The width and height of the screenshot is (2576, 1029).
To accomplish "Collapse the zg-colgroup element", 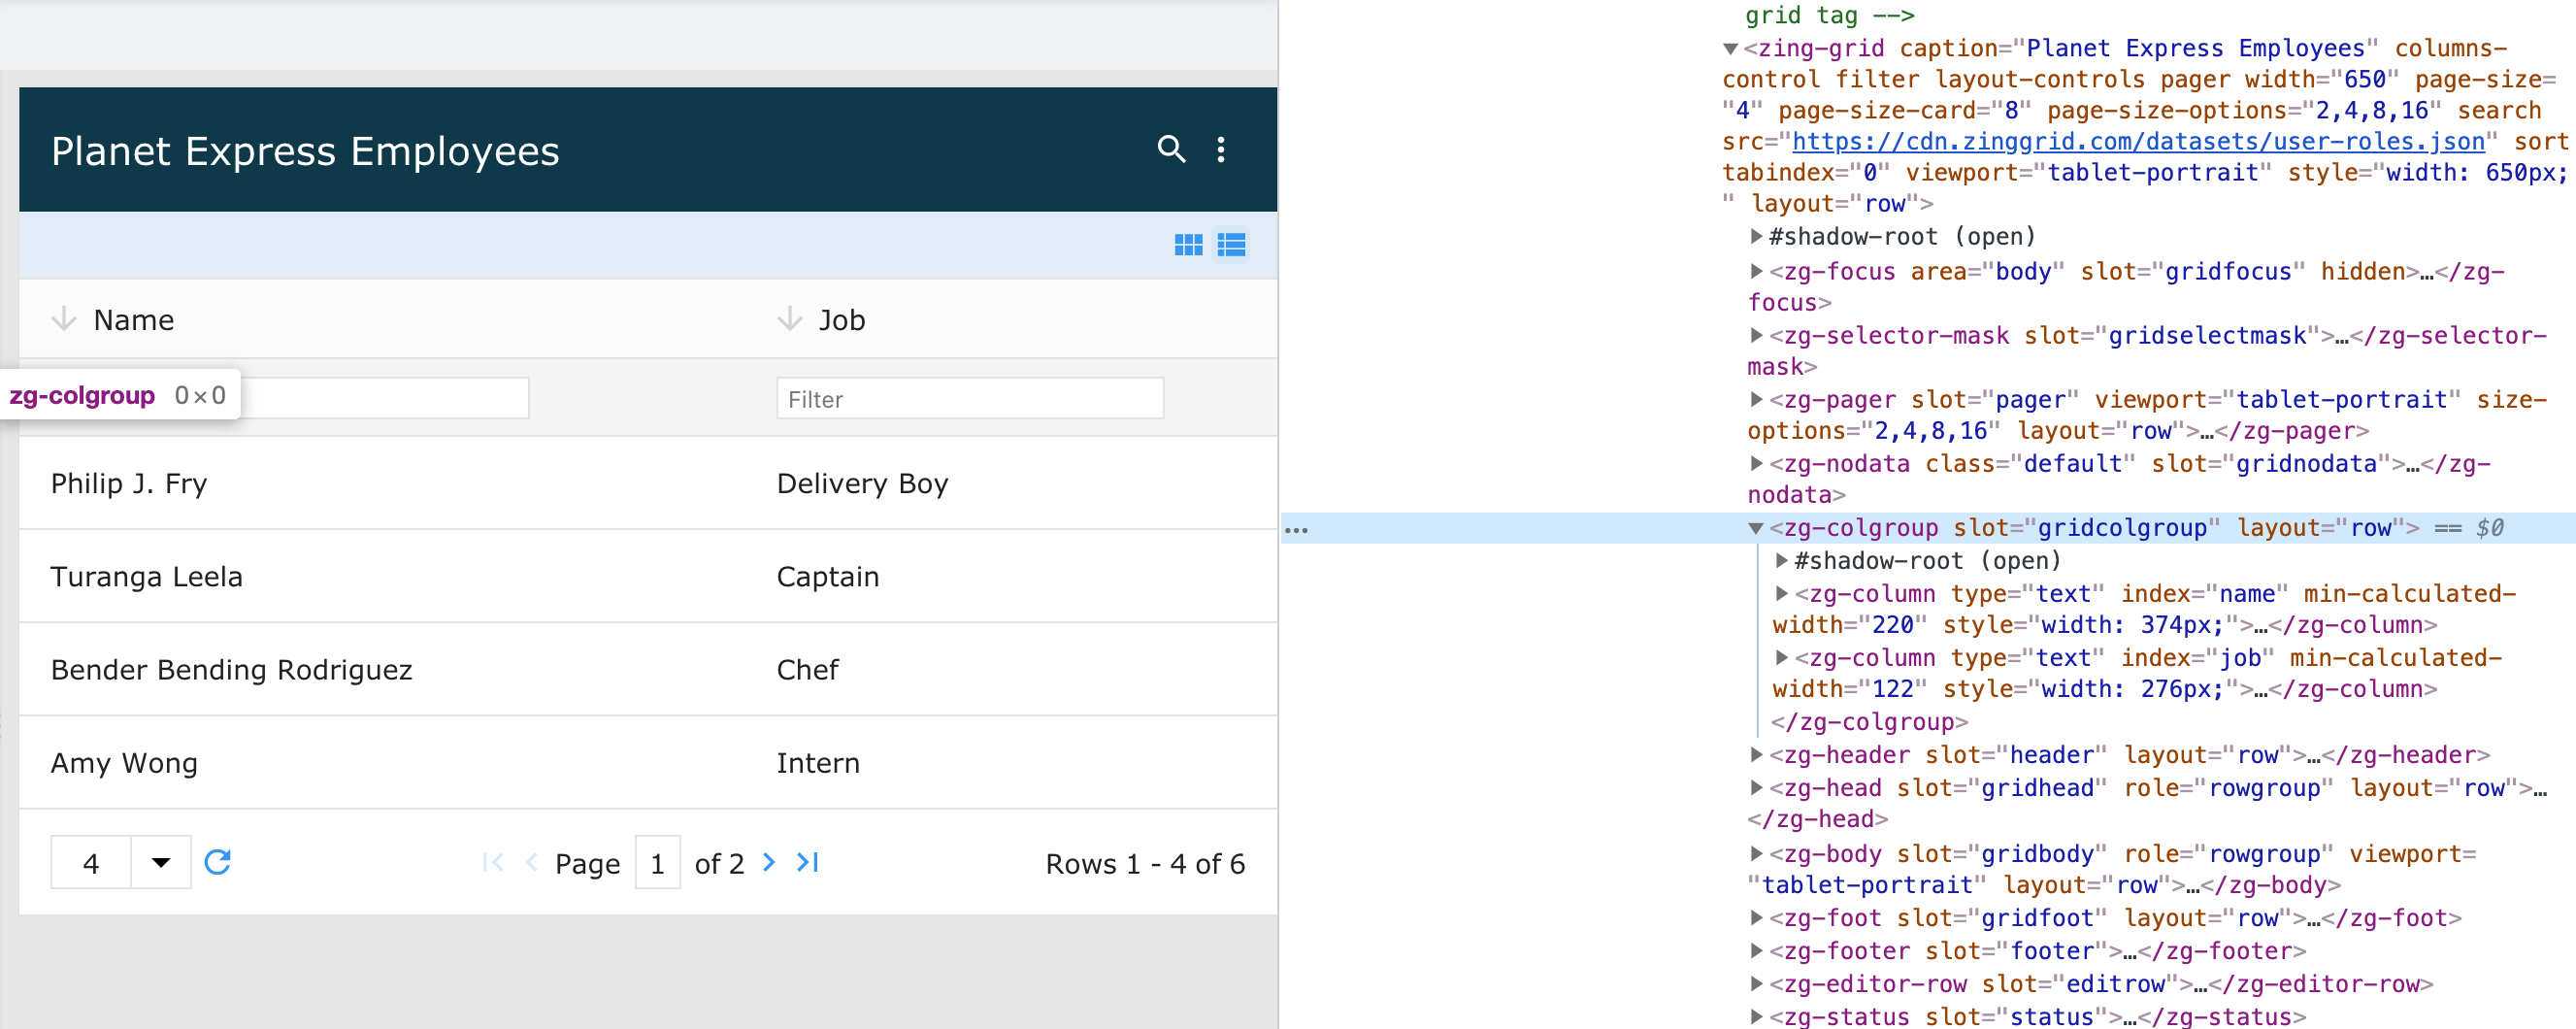I will click(1755, 528).
